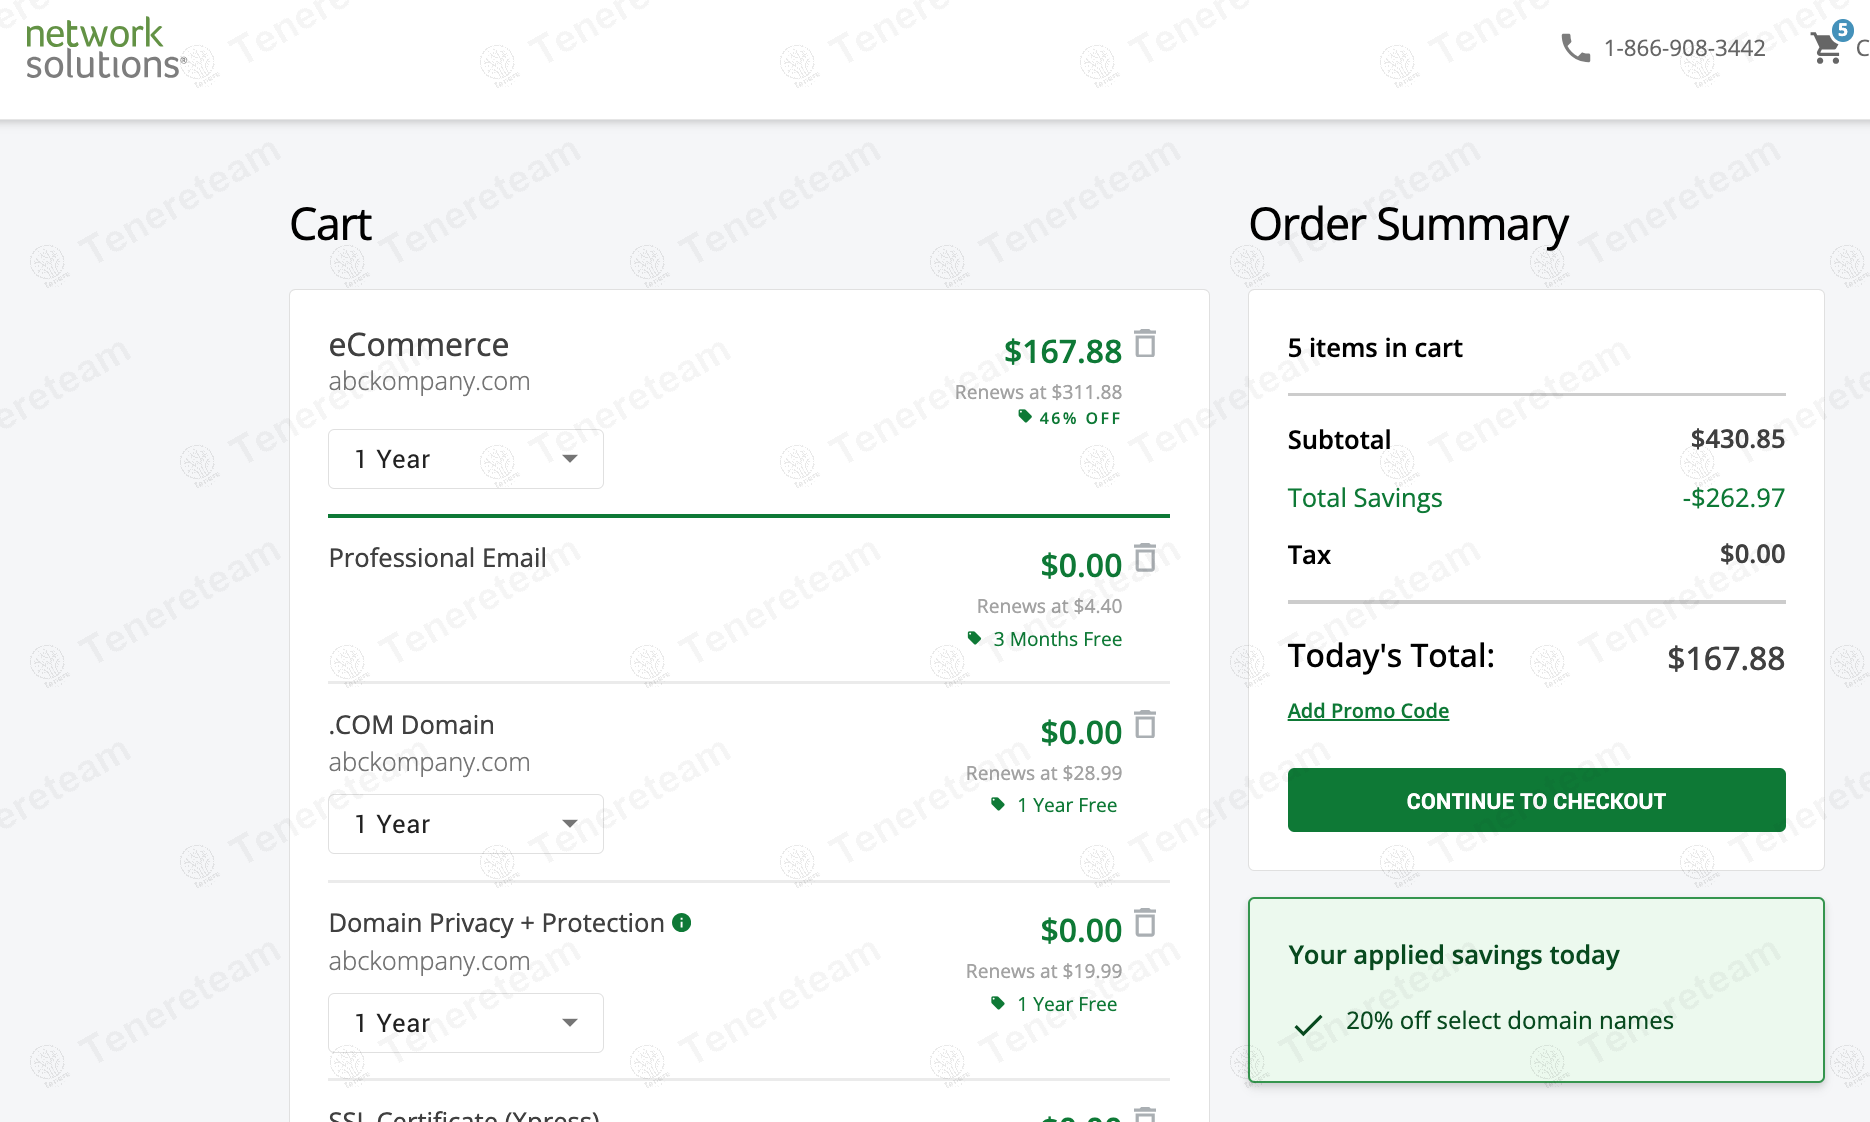Remove Professional Email using trash icon
The height and width of the screenshot is (1122, 1870).
(1145, 558)
